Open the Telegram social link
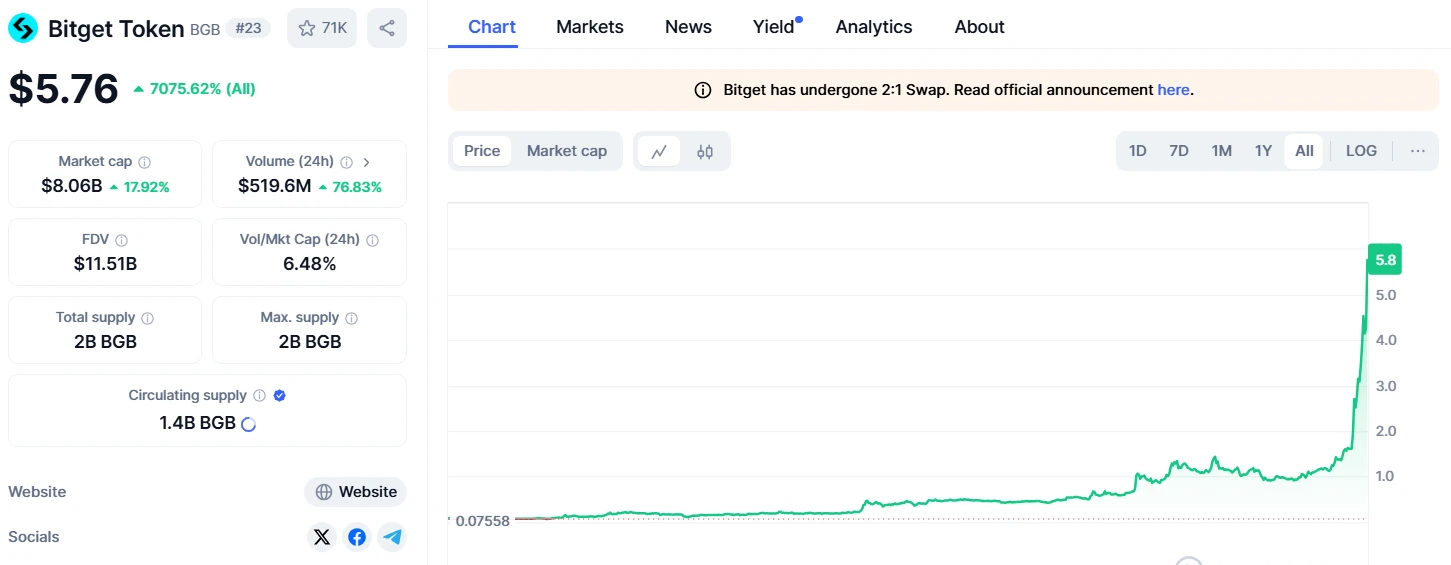 tap(393, 537)
